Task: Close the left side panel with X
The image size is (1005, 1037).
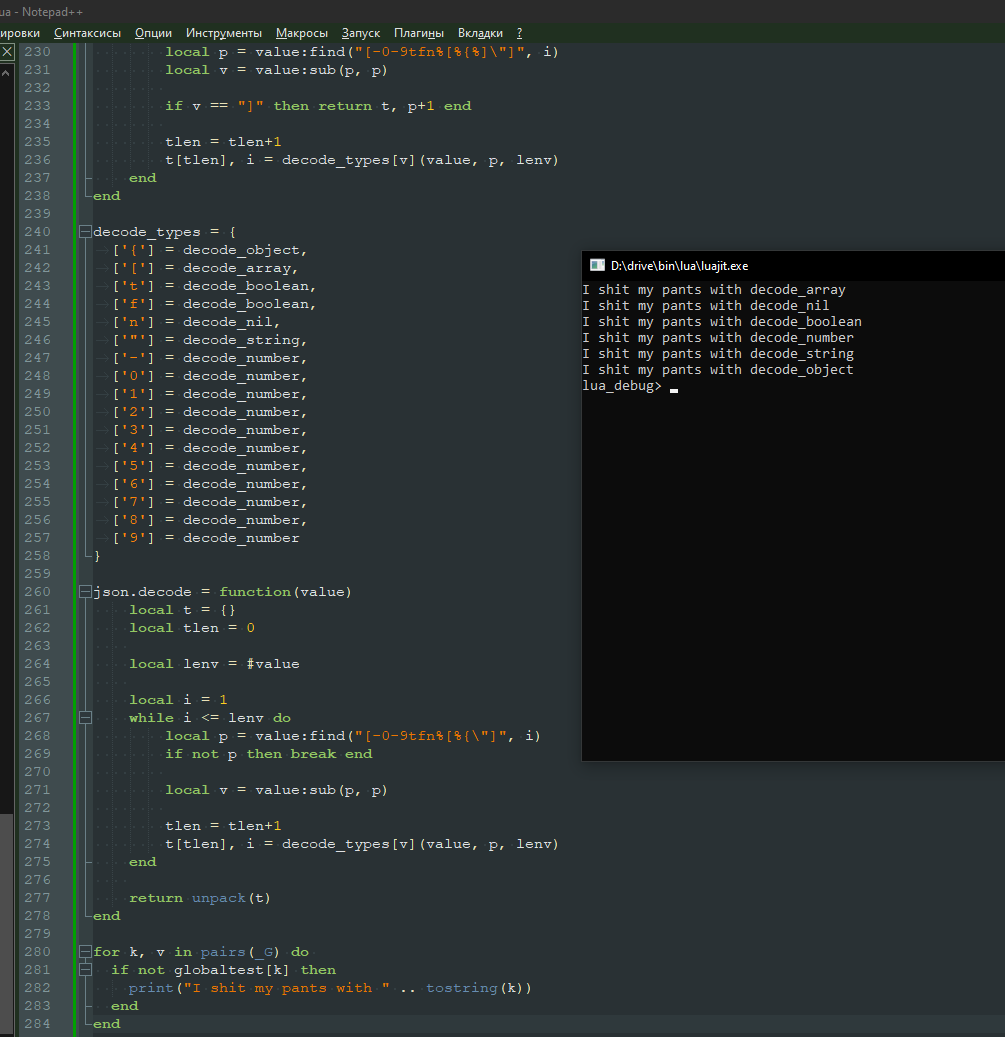Action: point(7,51)
